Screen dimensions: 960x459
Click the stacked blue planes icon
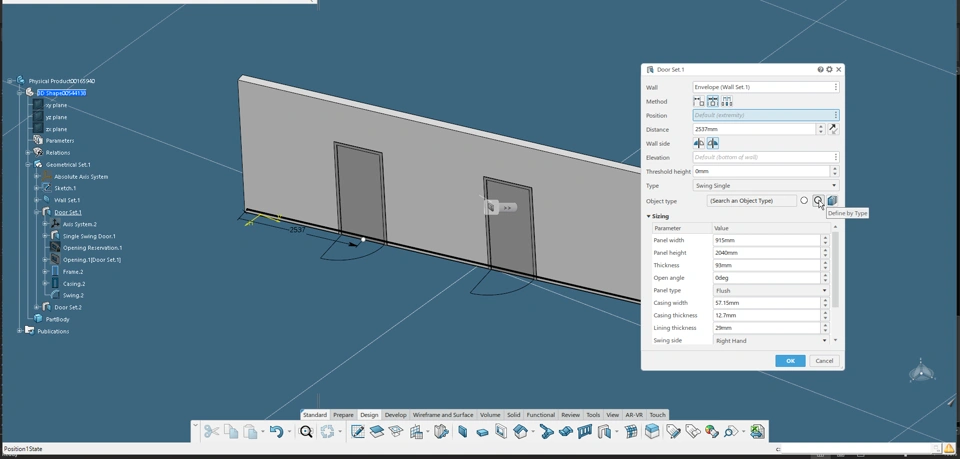pos(377,431)
